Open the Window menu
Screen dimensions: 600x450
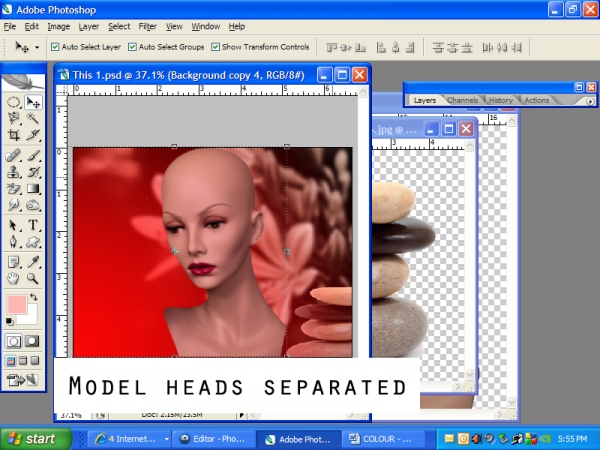(206, 26)
